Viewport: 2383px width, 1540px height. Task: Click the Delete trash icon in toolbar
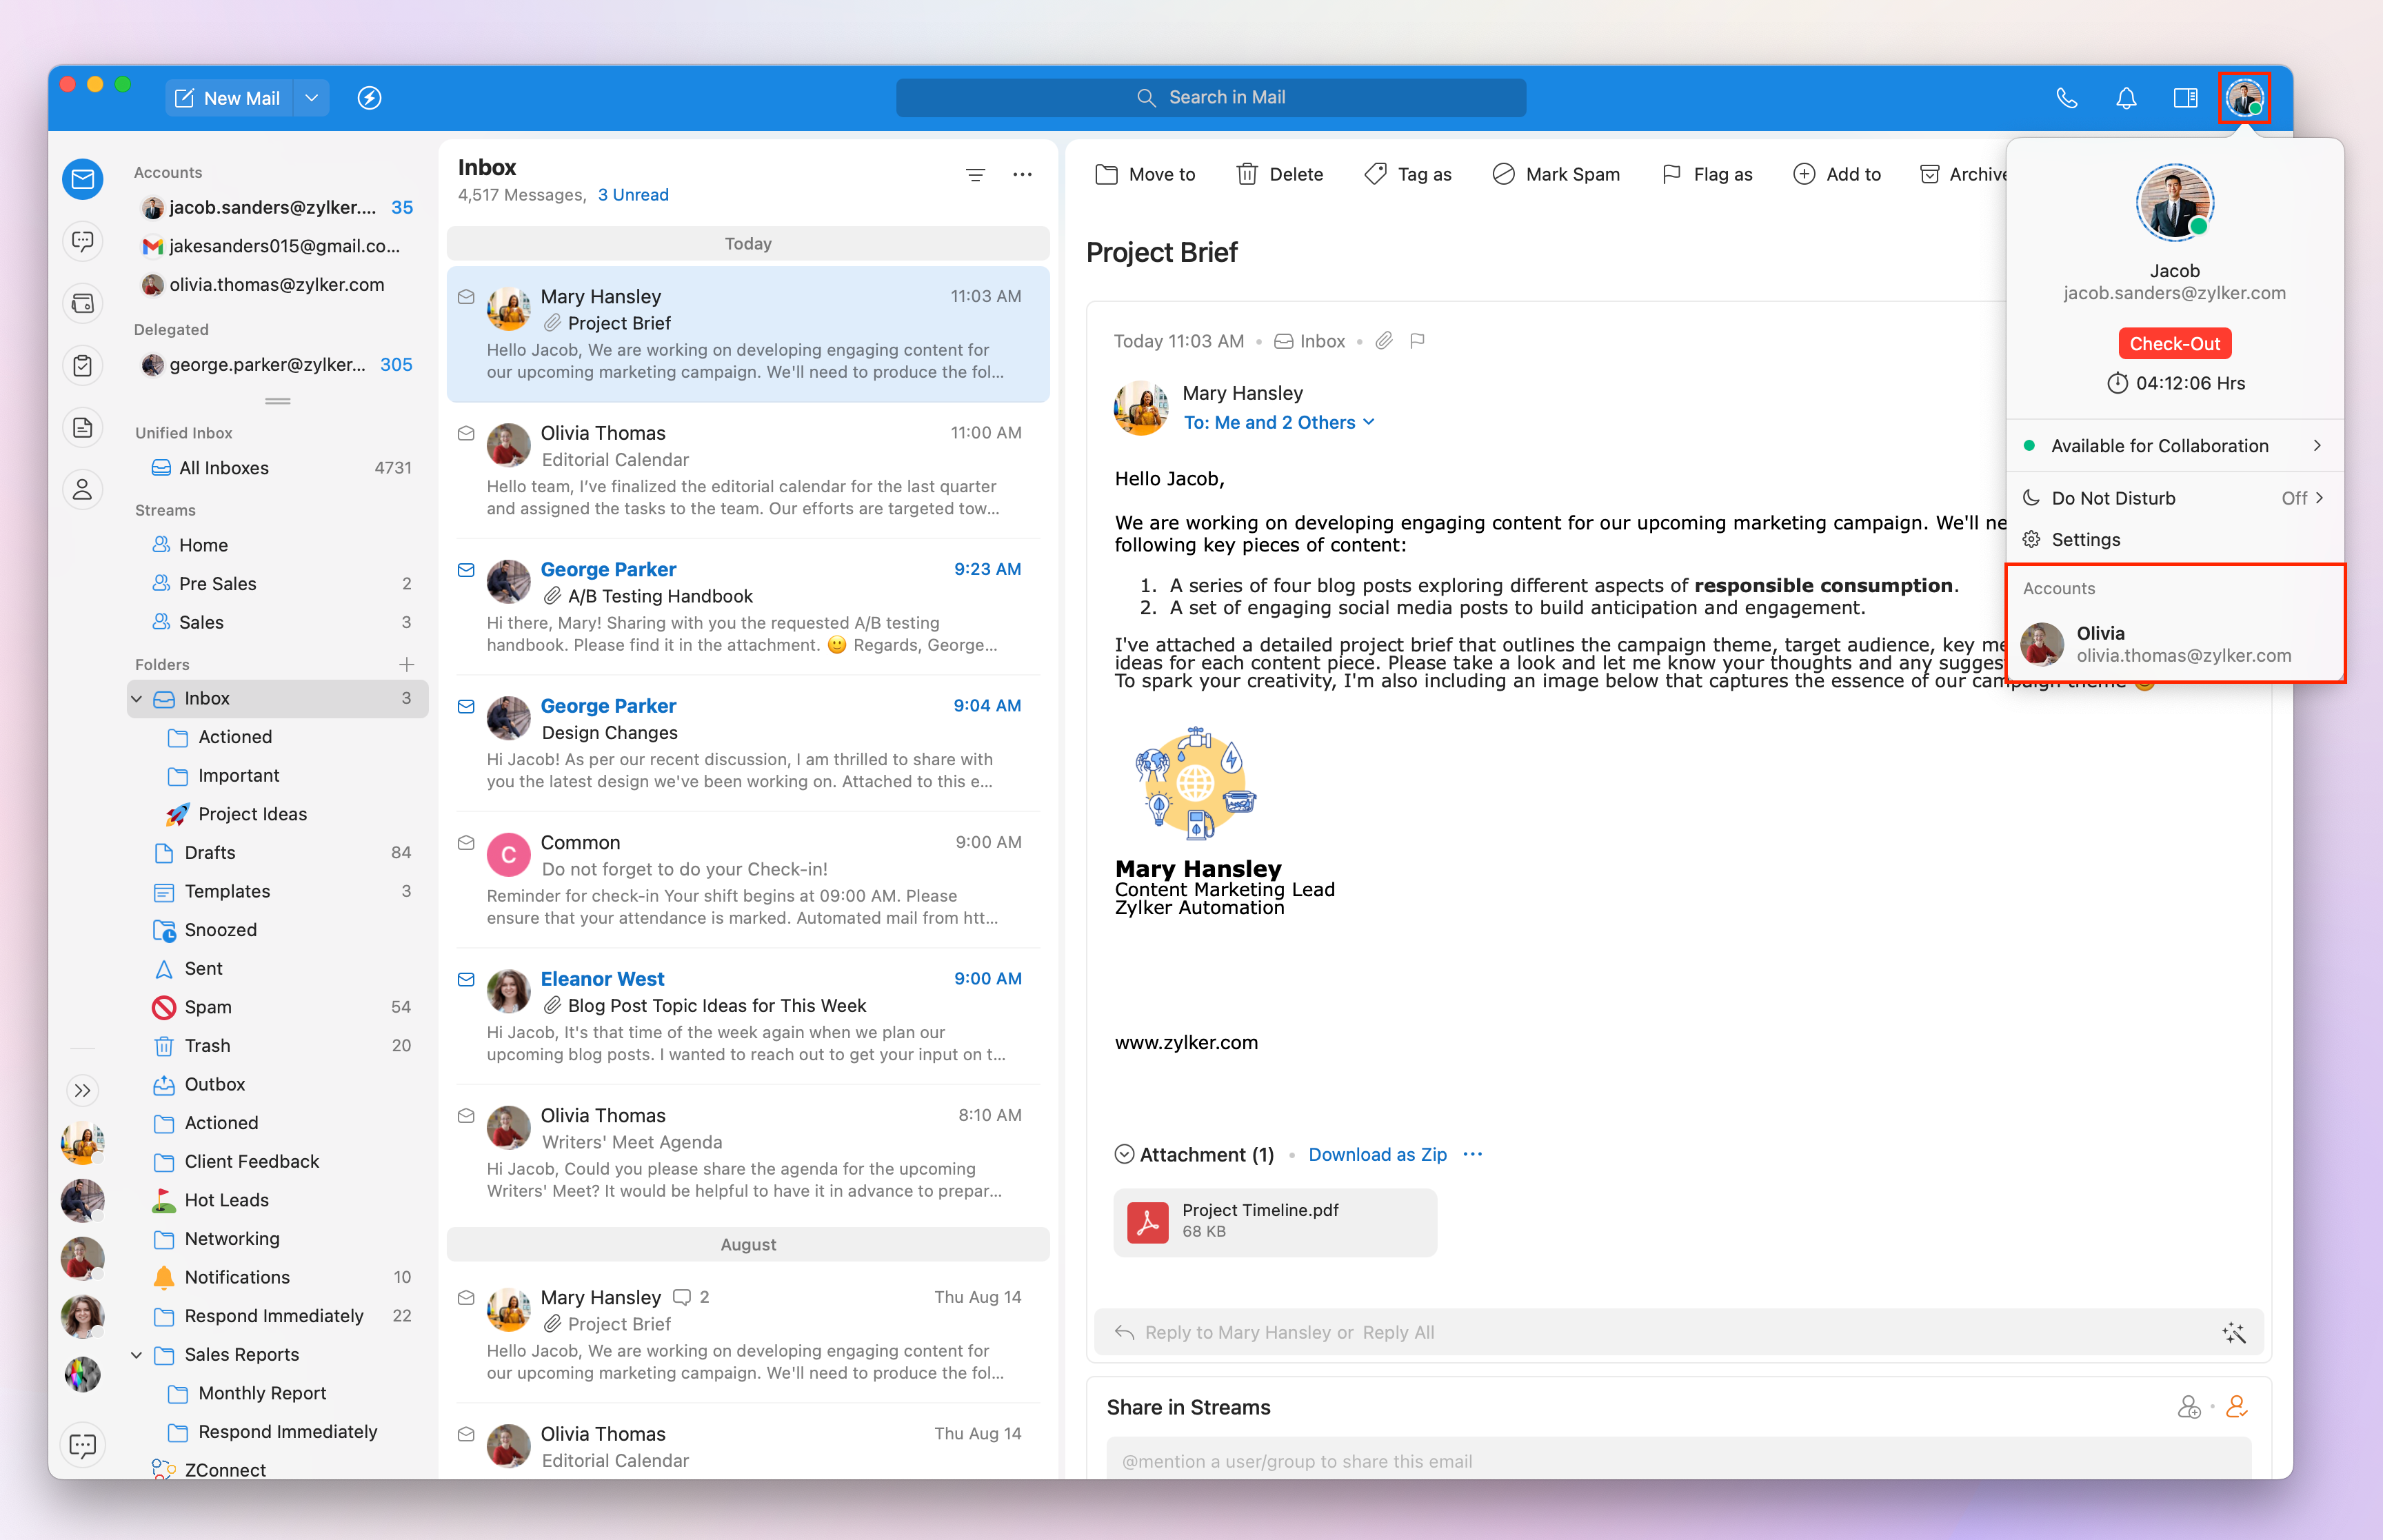click(x=1246, y=175)
